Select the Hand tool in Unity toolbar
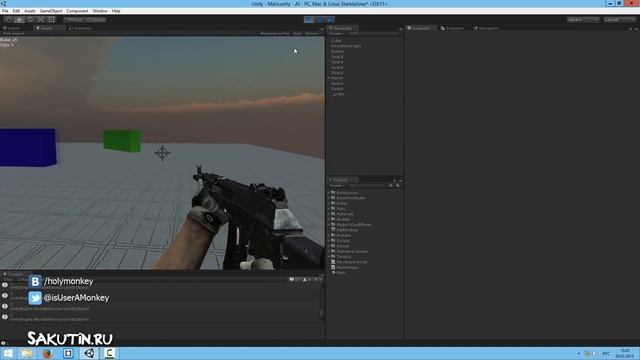The height and width of the screenshot is (360, 640). 9,20
